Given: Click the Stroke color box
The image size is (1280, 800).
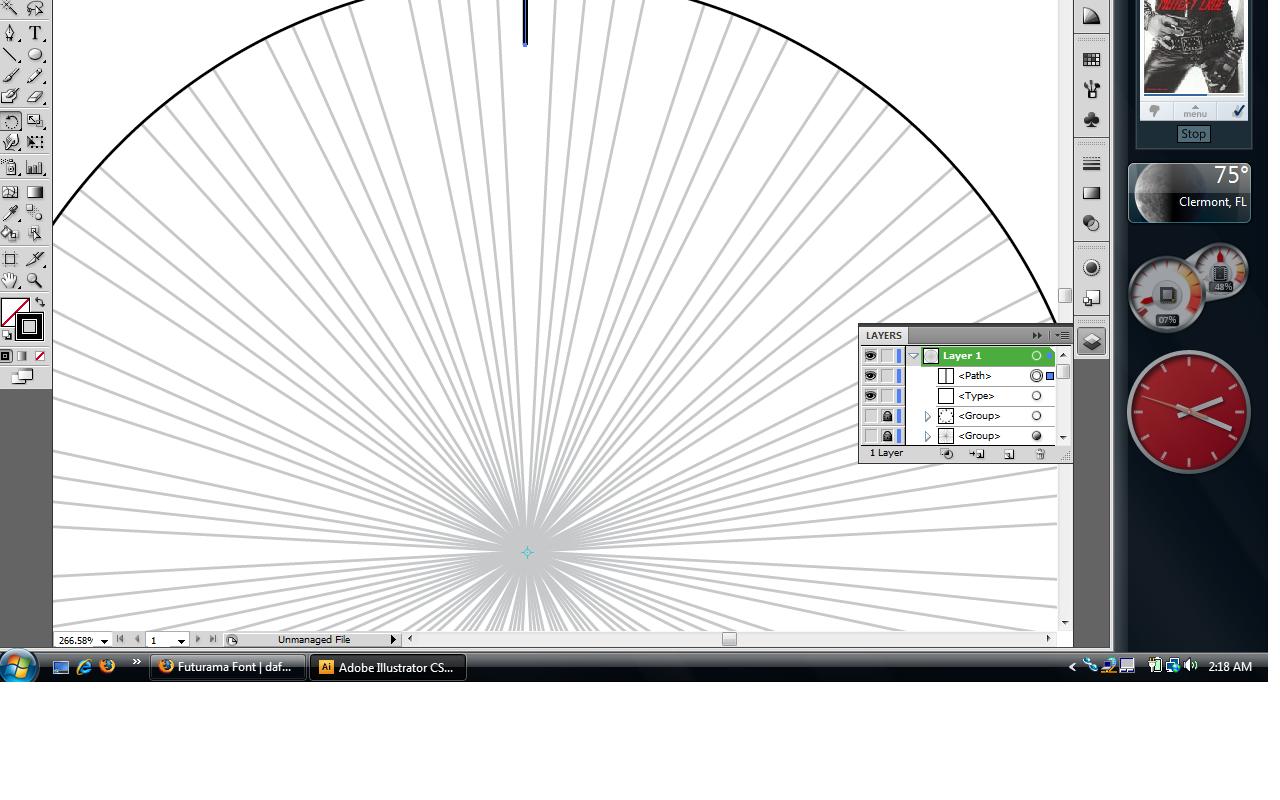Looking at the screenshot, I should (x=30, y=326).
